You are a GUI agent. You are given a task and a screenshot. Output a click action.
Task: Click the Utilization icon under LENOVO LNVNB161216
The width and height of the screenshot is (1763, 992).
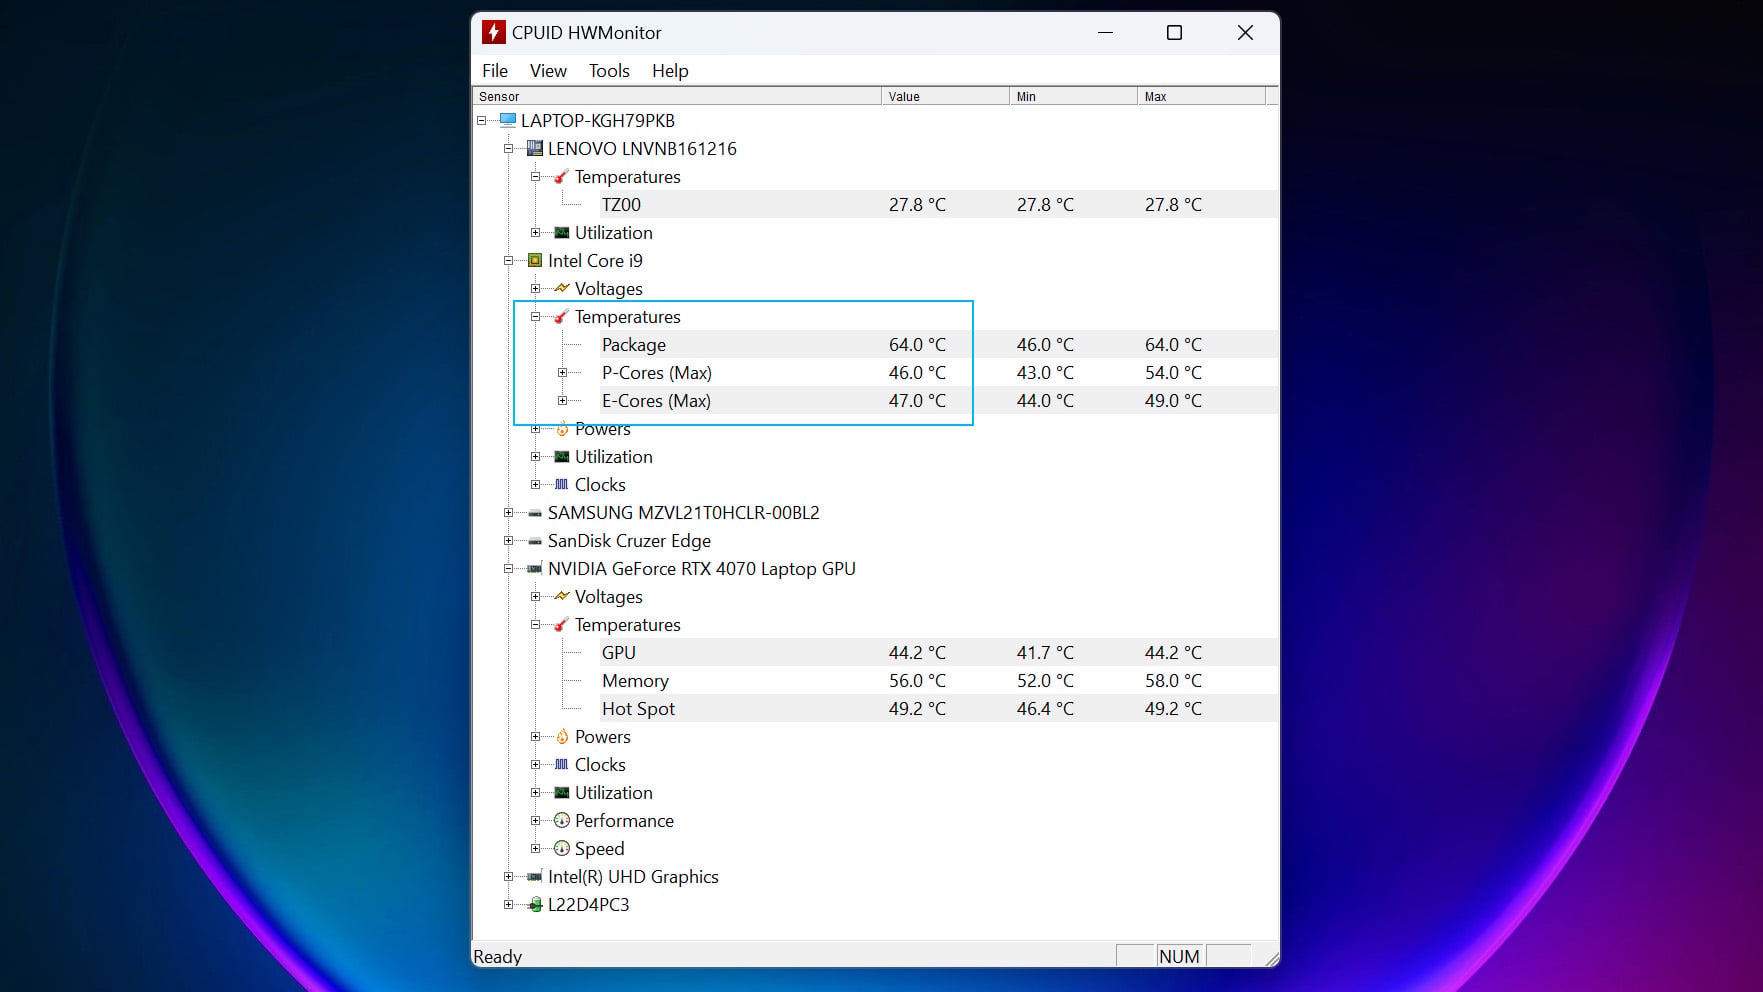coord(562,232)
